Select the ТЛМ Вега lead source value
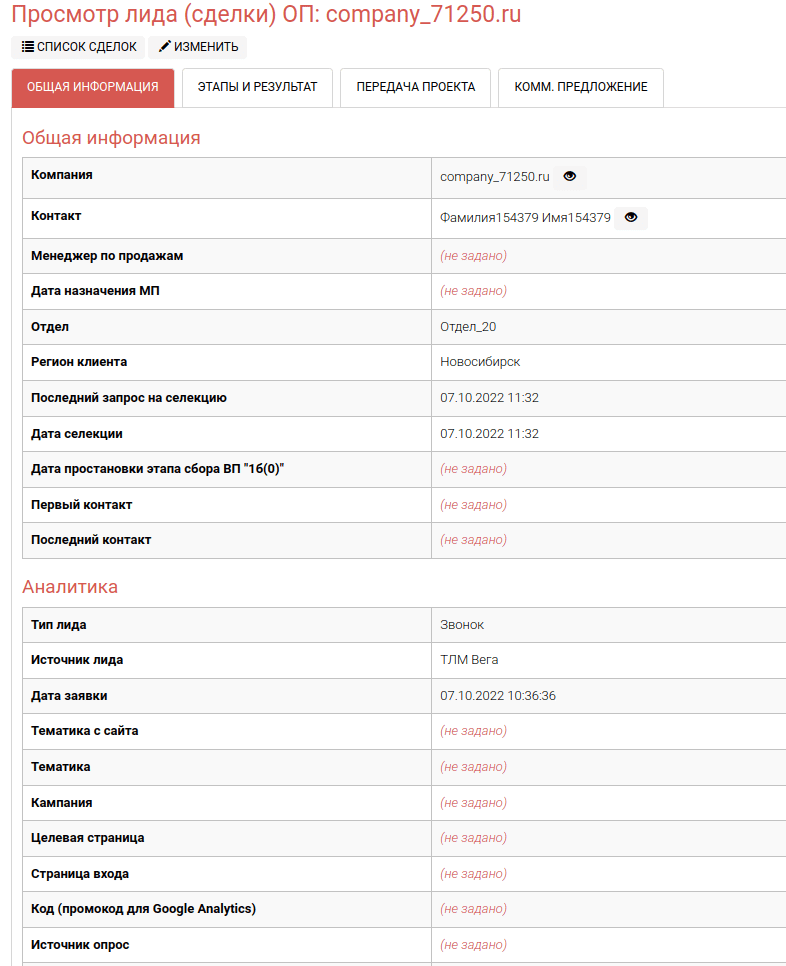The width and height of the screenshot is (786, 966). [469, 660]
